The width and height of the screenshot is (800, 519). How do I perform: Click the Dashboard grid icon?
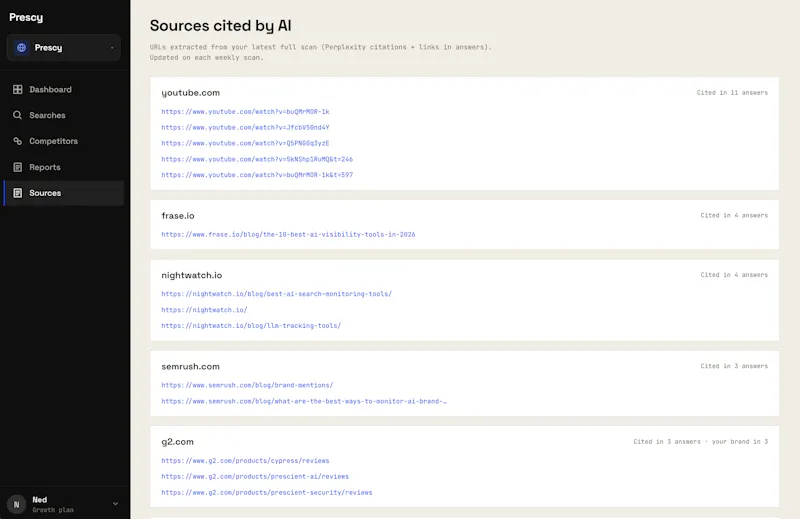tap(18, 89)
